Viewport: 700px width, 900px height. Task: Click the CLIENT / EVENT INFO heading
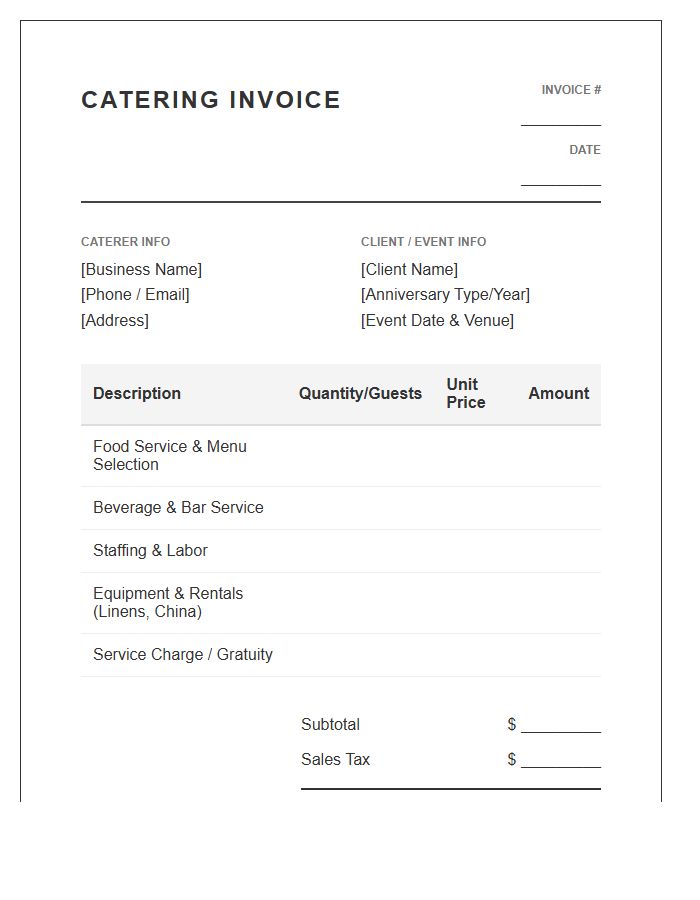point(423,242)
